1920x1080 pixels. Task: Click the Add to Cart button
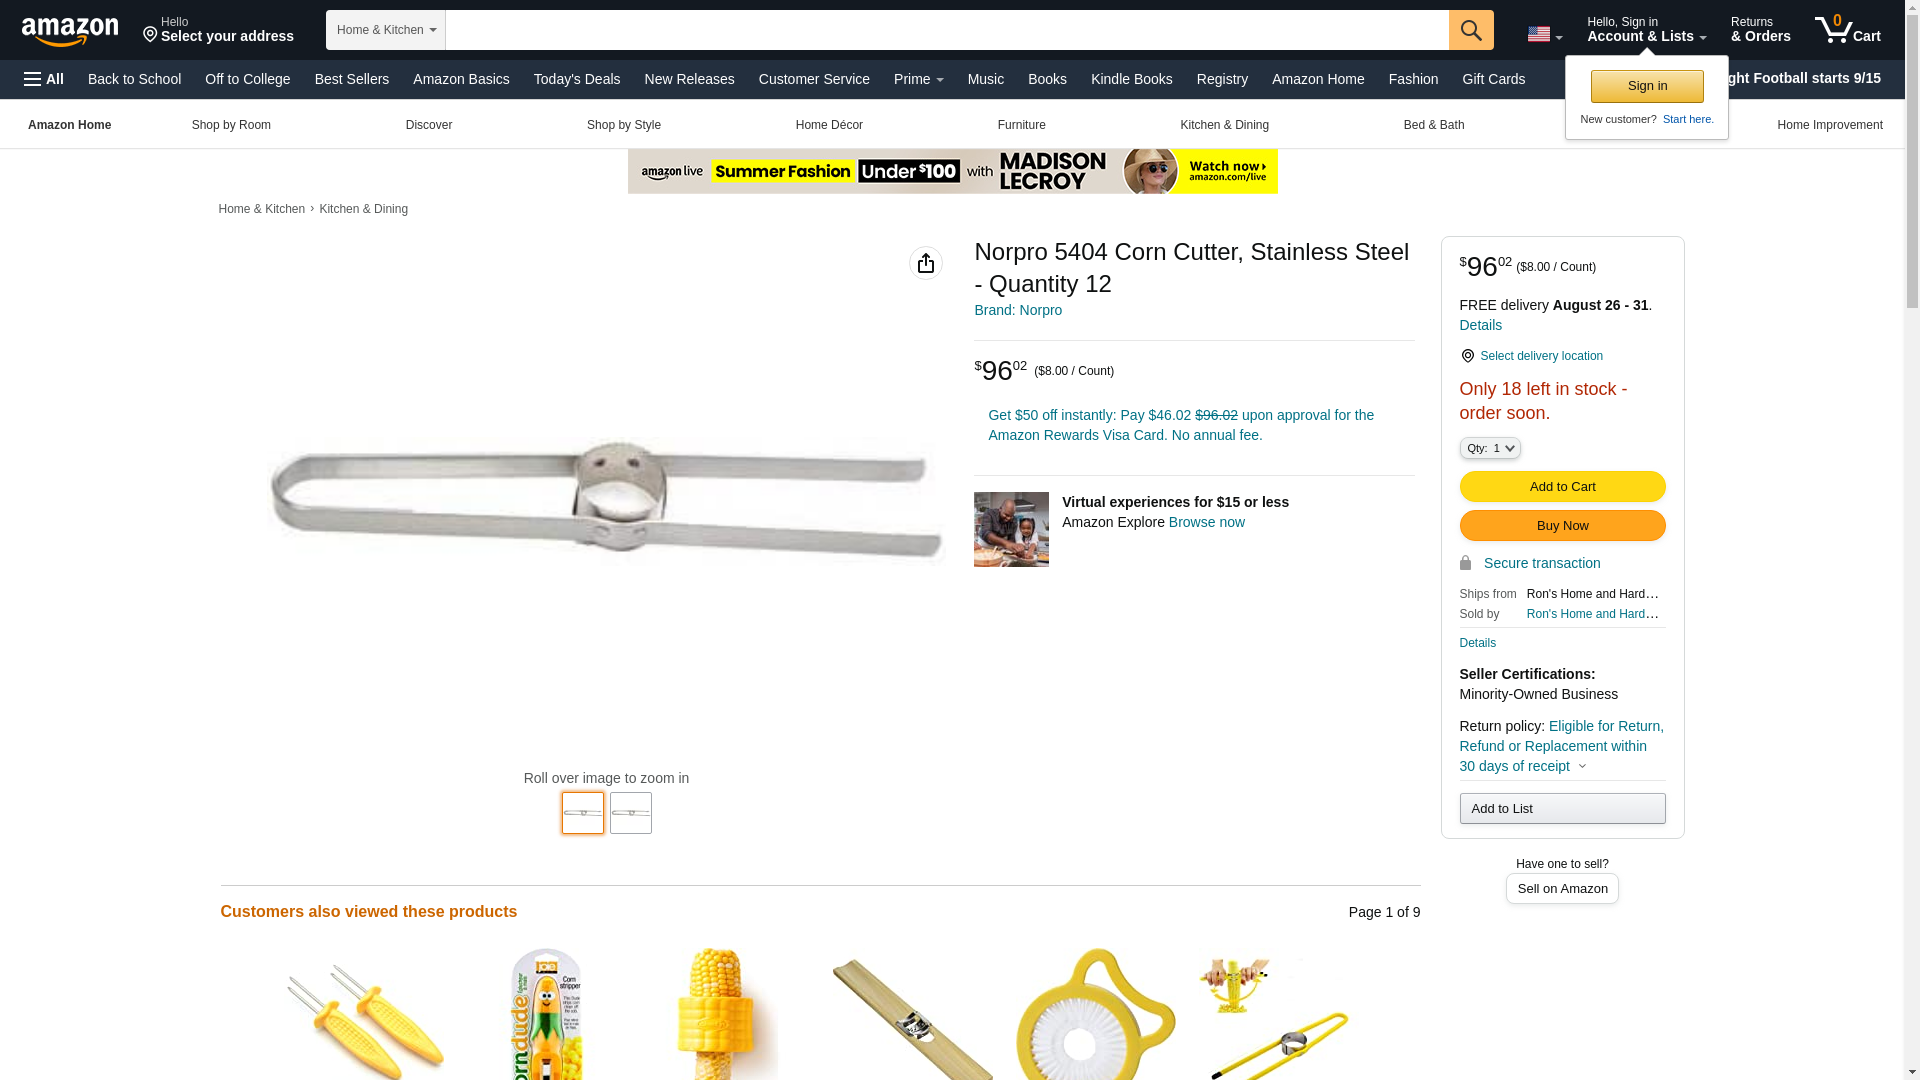(1562, 487)
